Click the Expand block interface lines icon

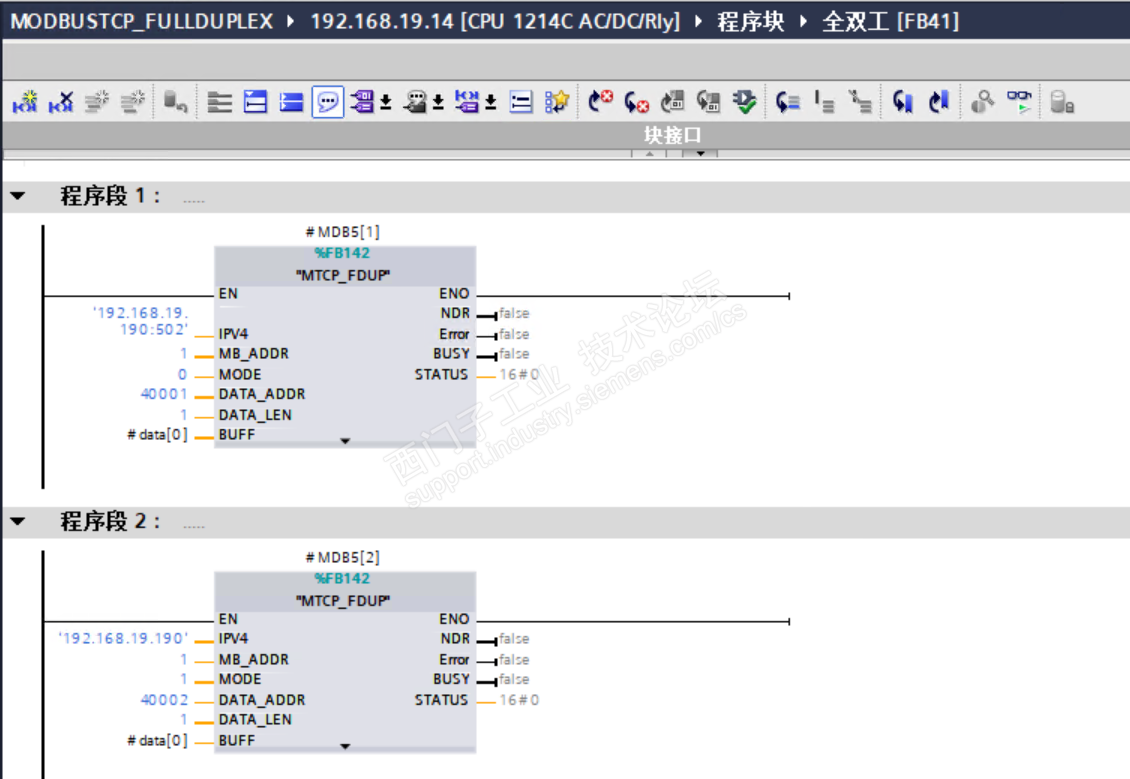(220, 102)
